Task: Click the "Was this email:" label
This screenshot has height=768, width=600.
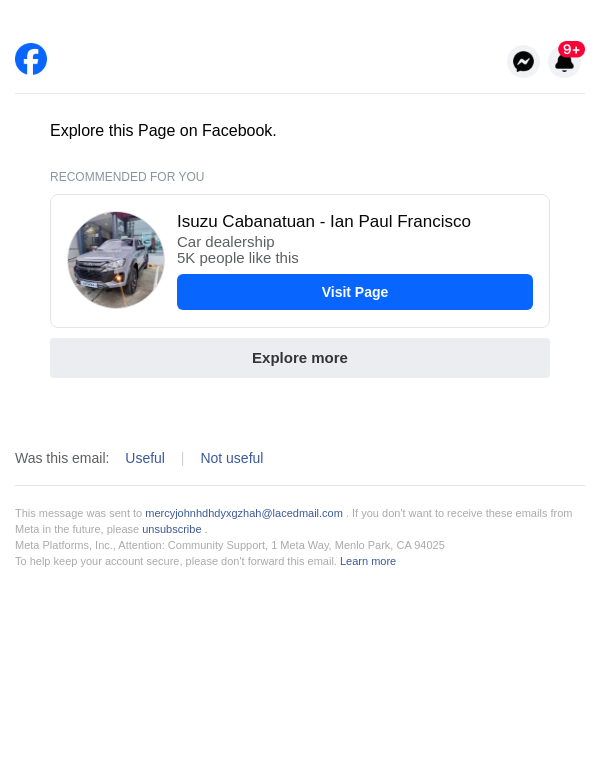Action: click(x=62, y=458)
